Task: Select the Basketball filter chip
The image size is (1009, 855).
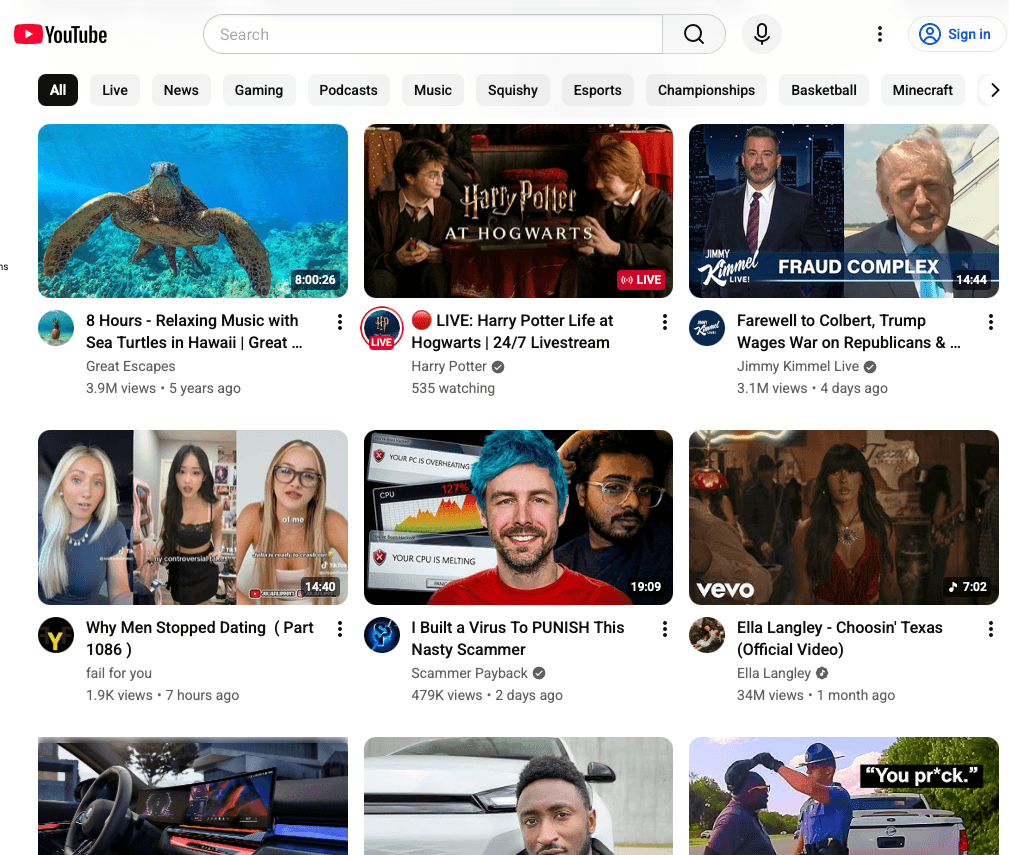Action: click(824, 90)
